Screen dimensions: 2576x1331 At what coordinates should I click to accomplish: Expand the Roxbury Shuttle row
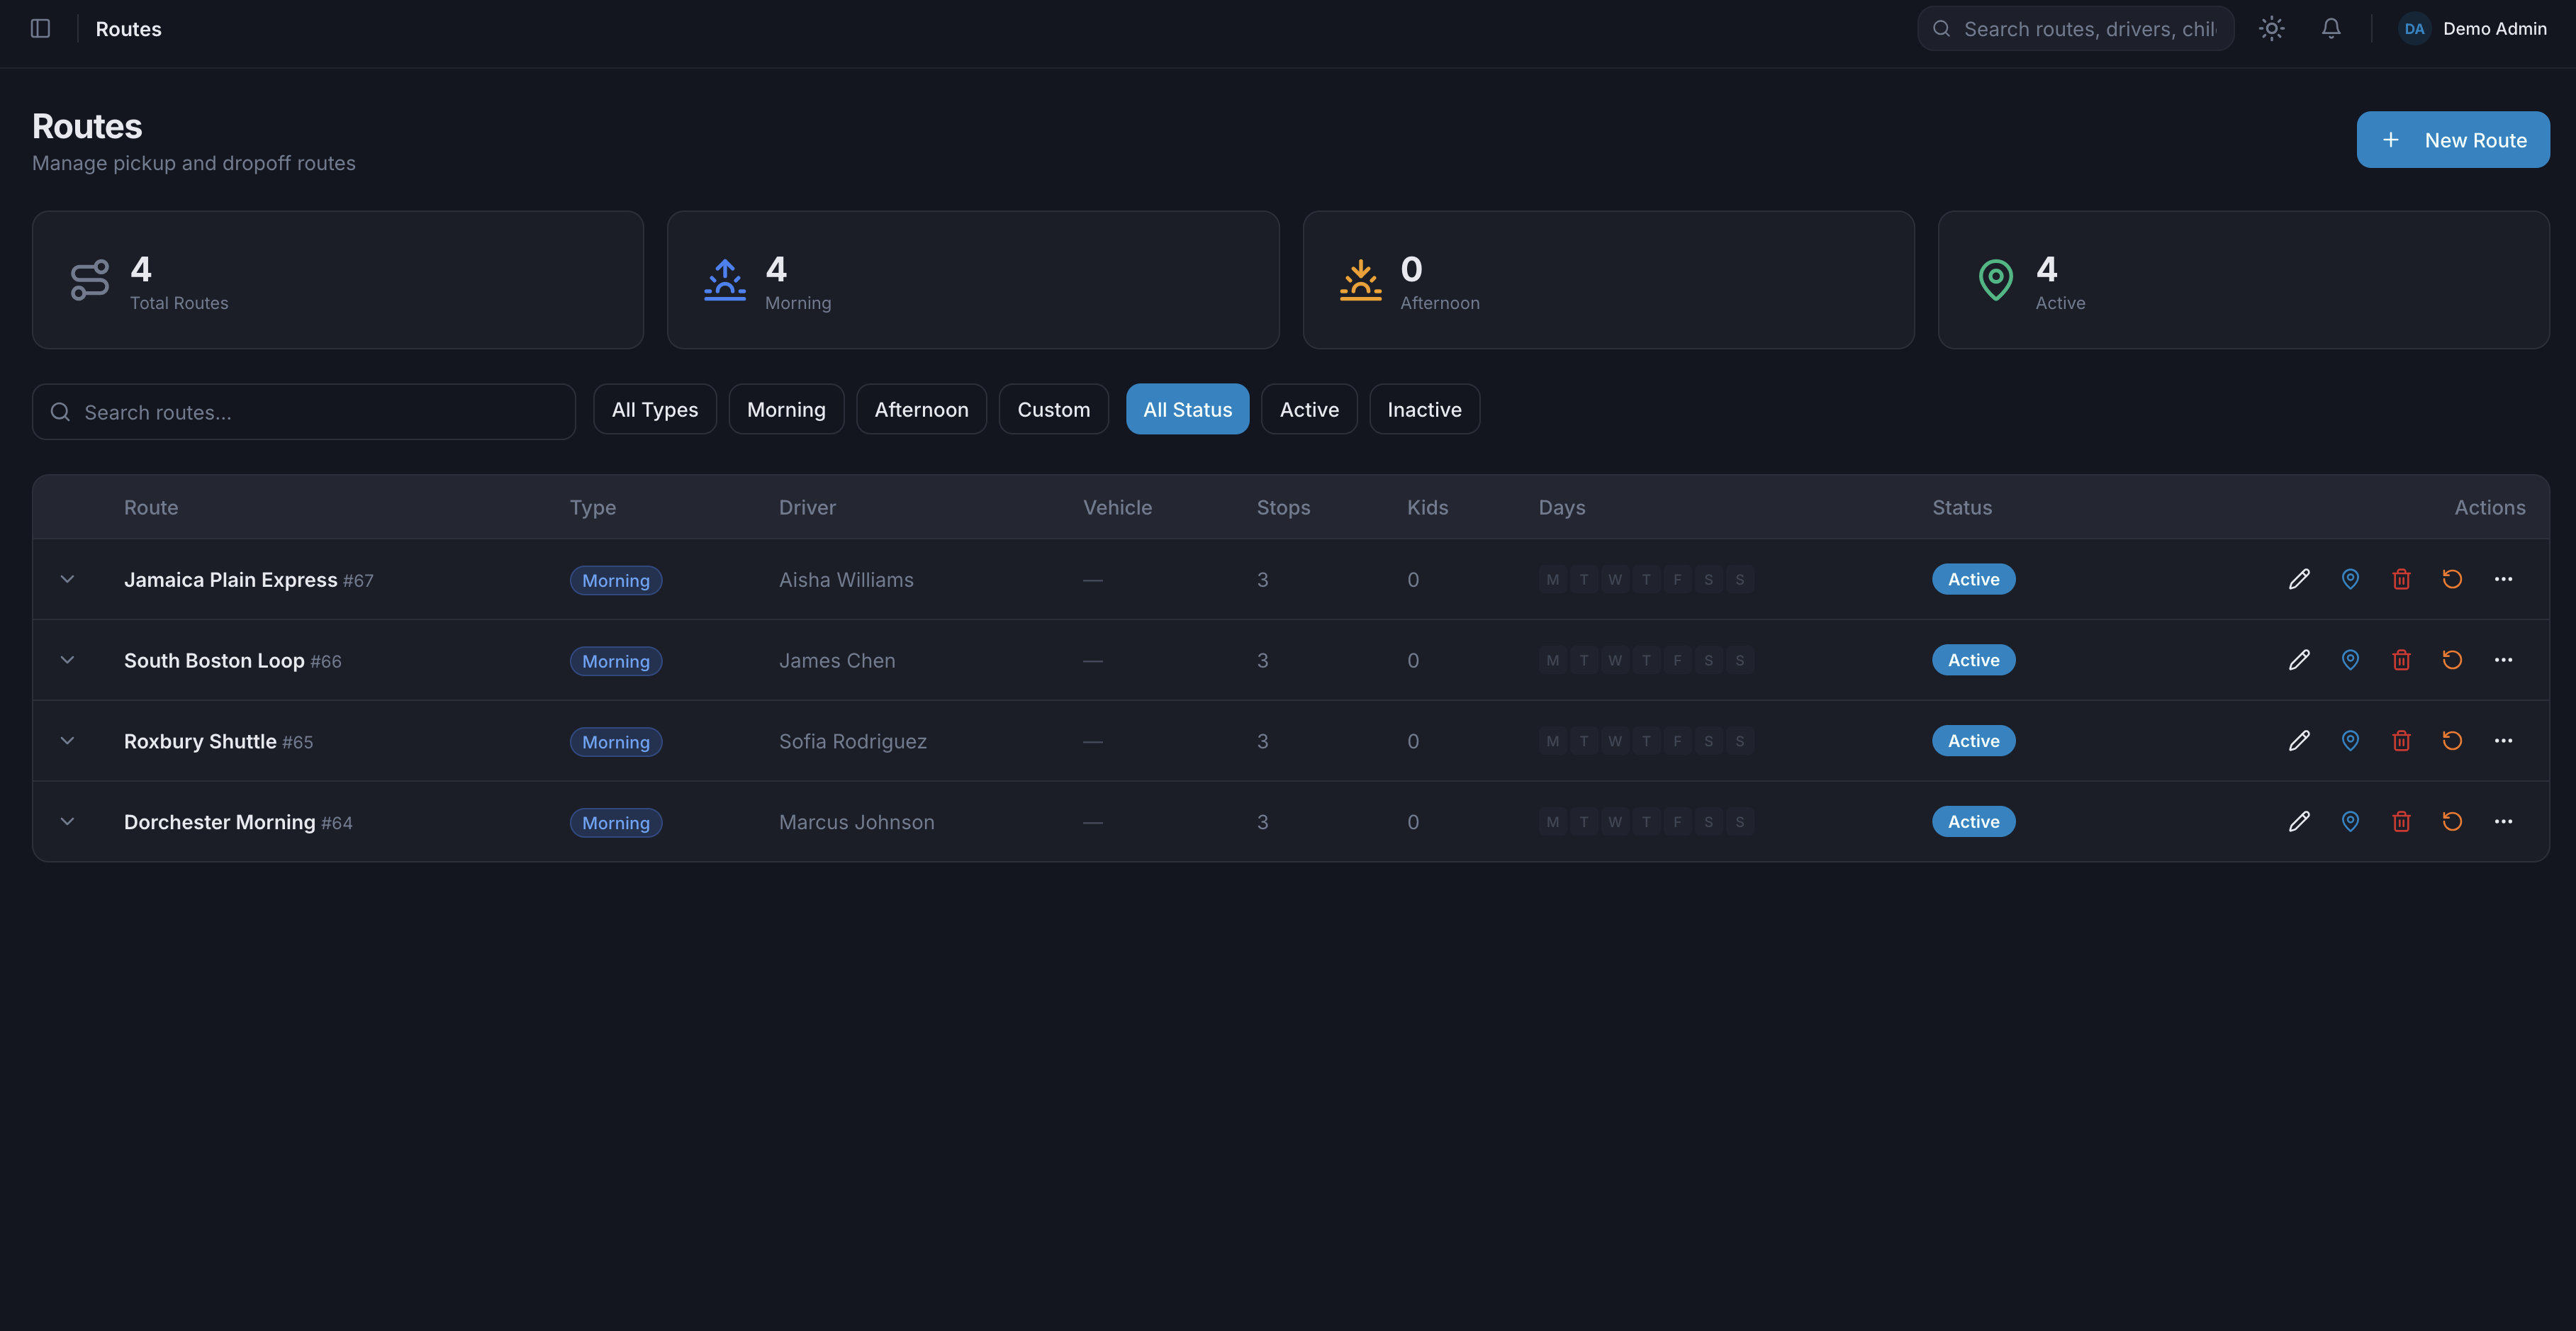(x=67, y=741)
